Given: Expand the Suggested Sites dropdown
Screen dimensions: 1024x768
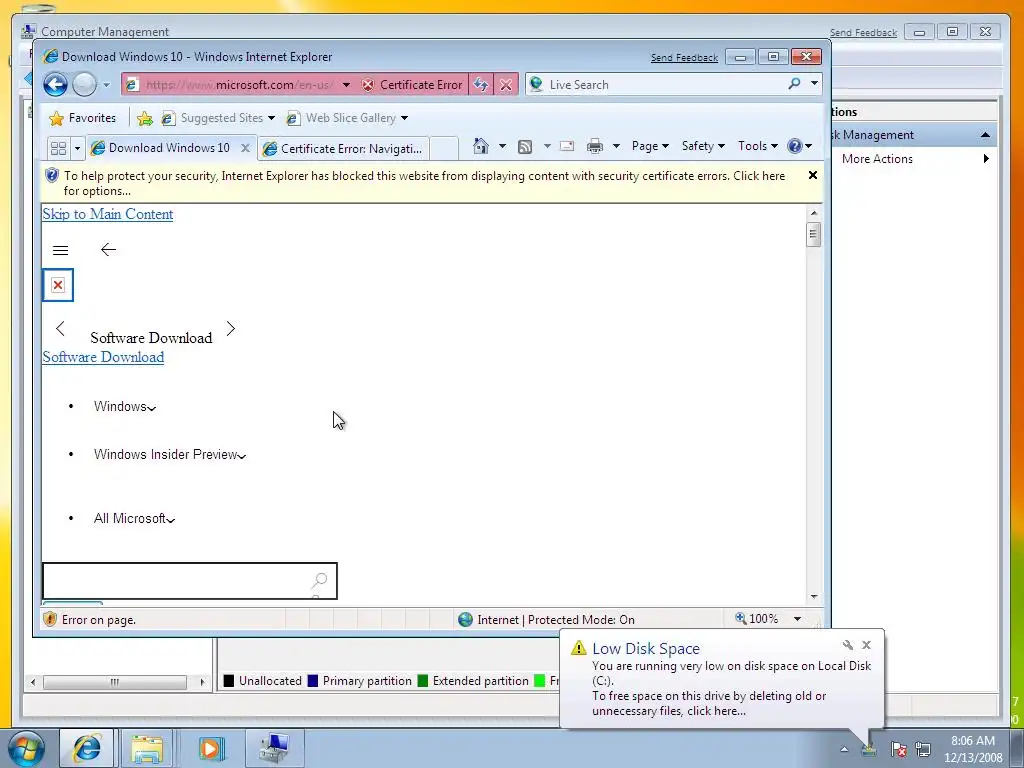Looking at the screenshot, I should (271, 118).
